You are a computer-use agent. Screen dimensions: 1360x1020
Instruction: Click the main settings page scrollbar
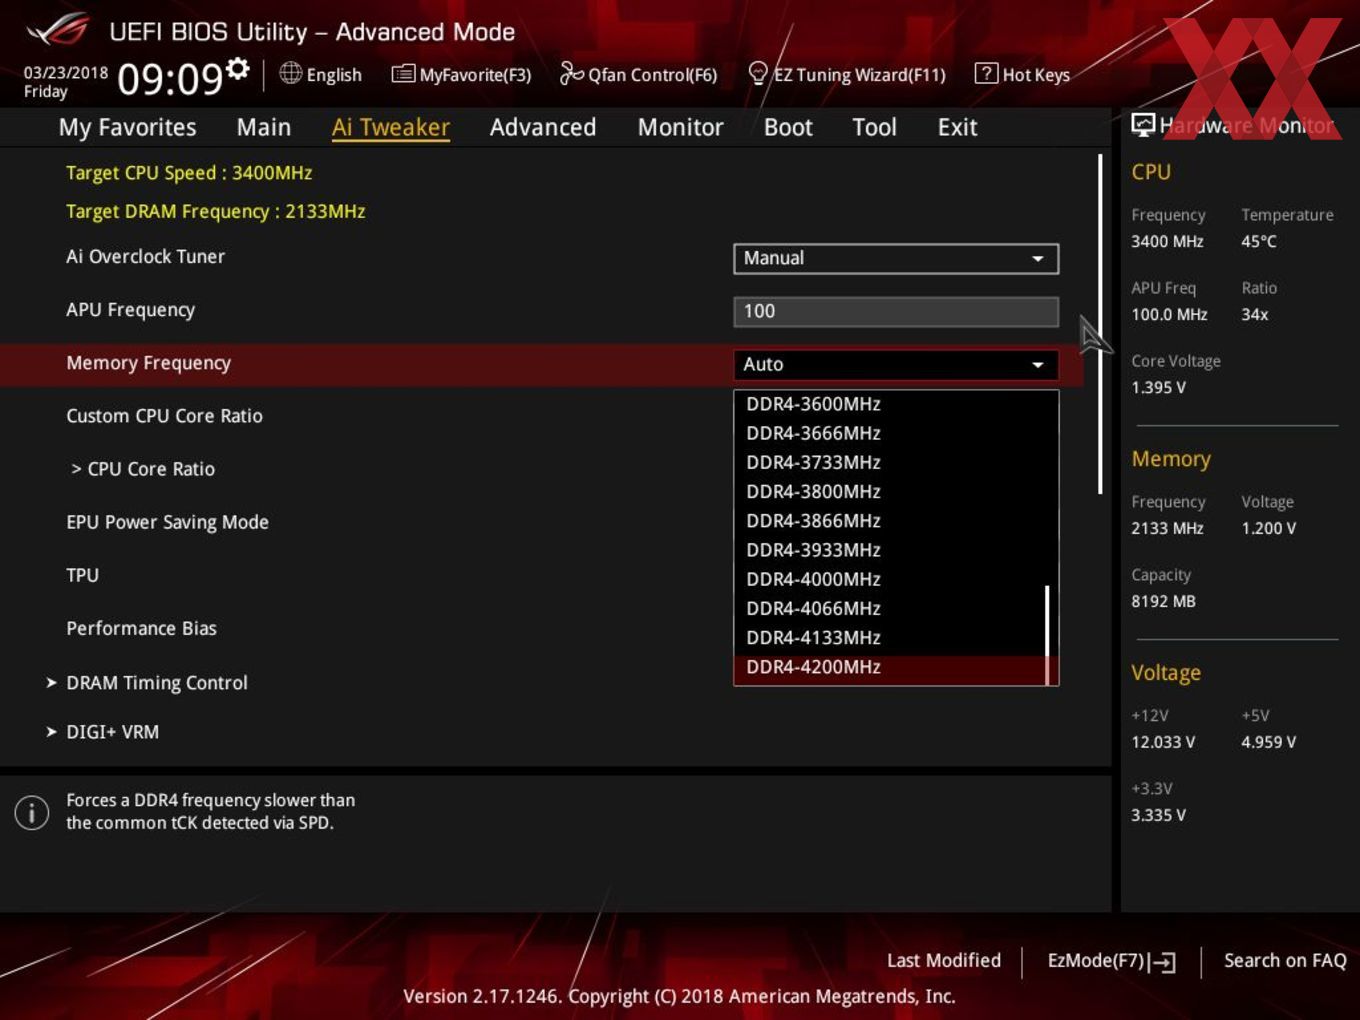1100,324
